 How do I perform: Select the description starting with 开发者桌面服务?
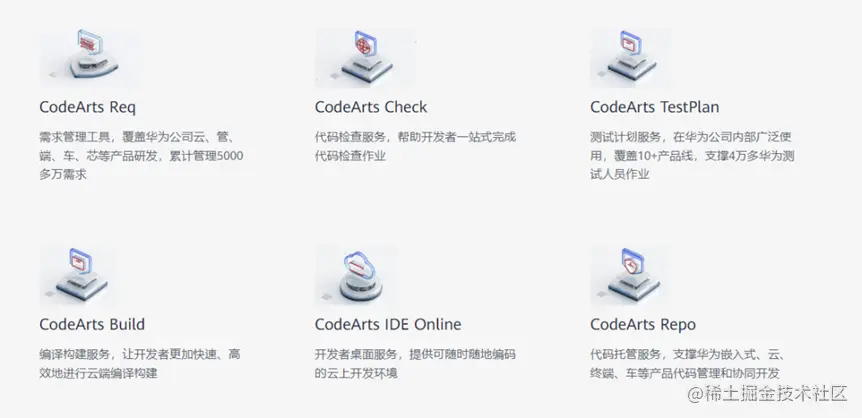[x=416, y=364]
